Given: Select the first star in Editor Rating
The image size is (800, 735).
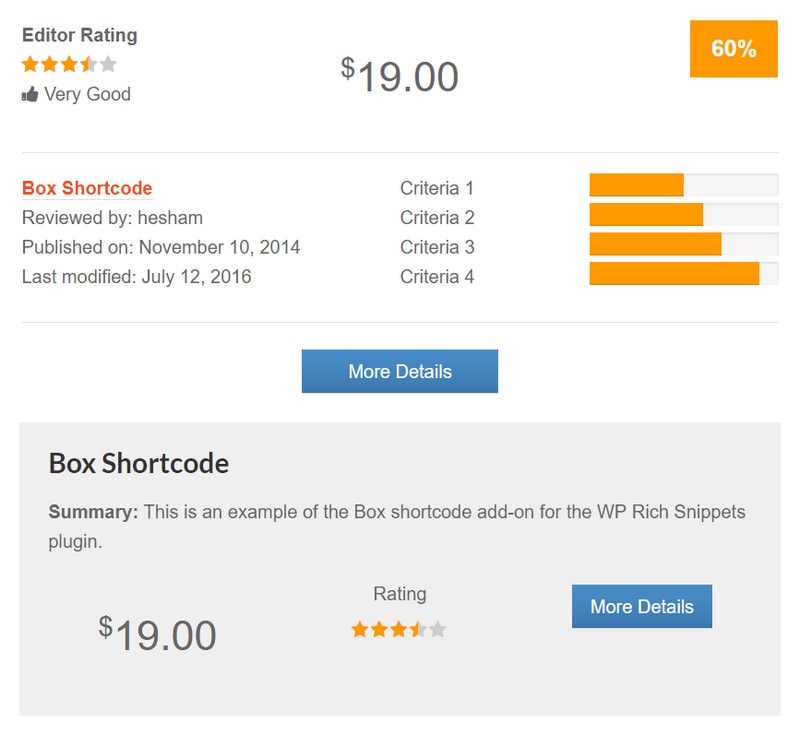Looking at the screenshot, I should pos(28,63).
